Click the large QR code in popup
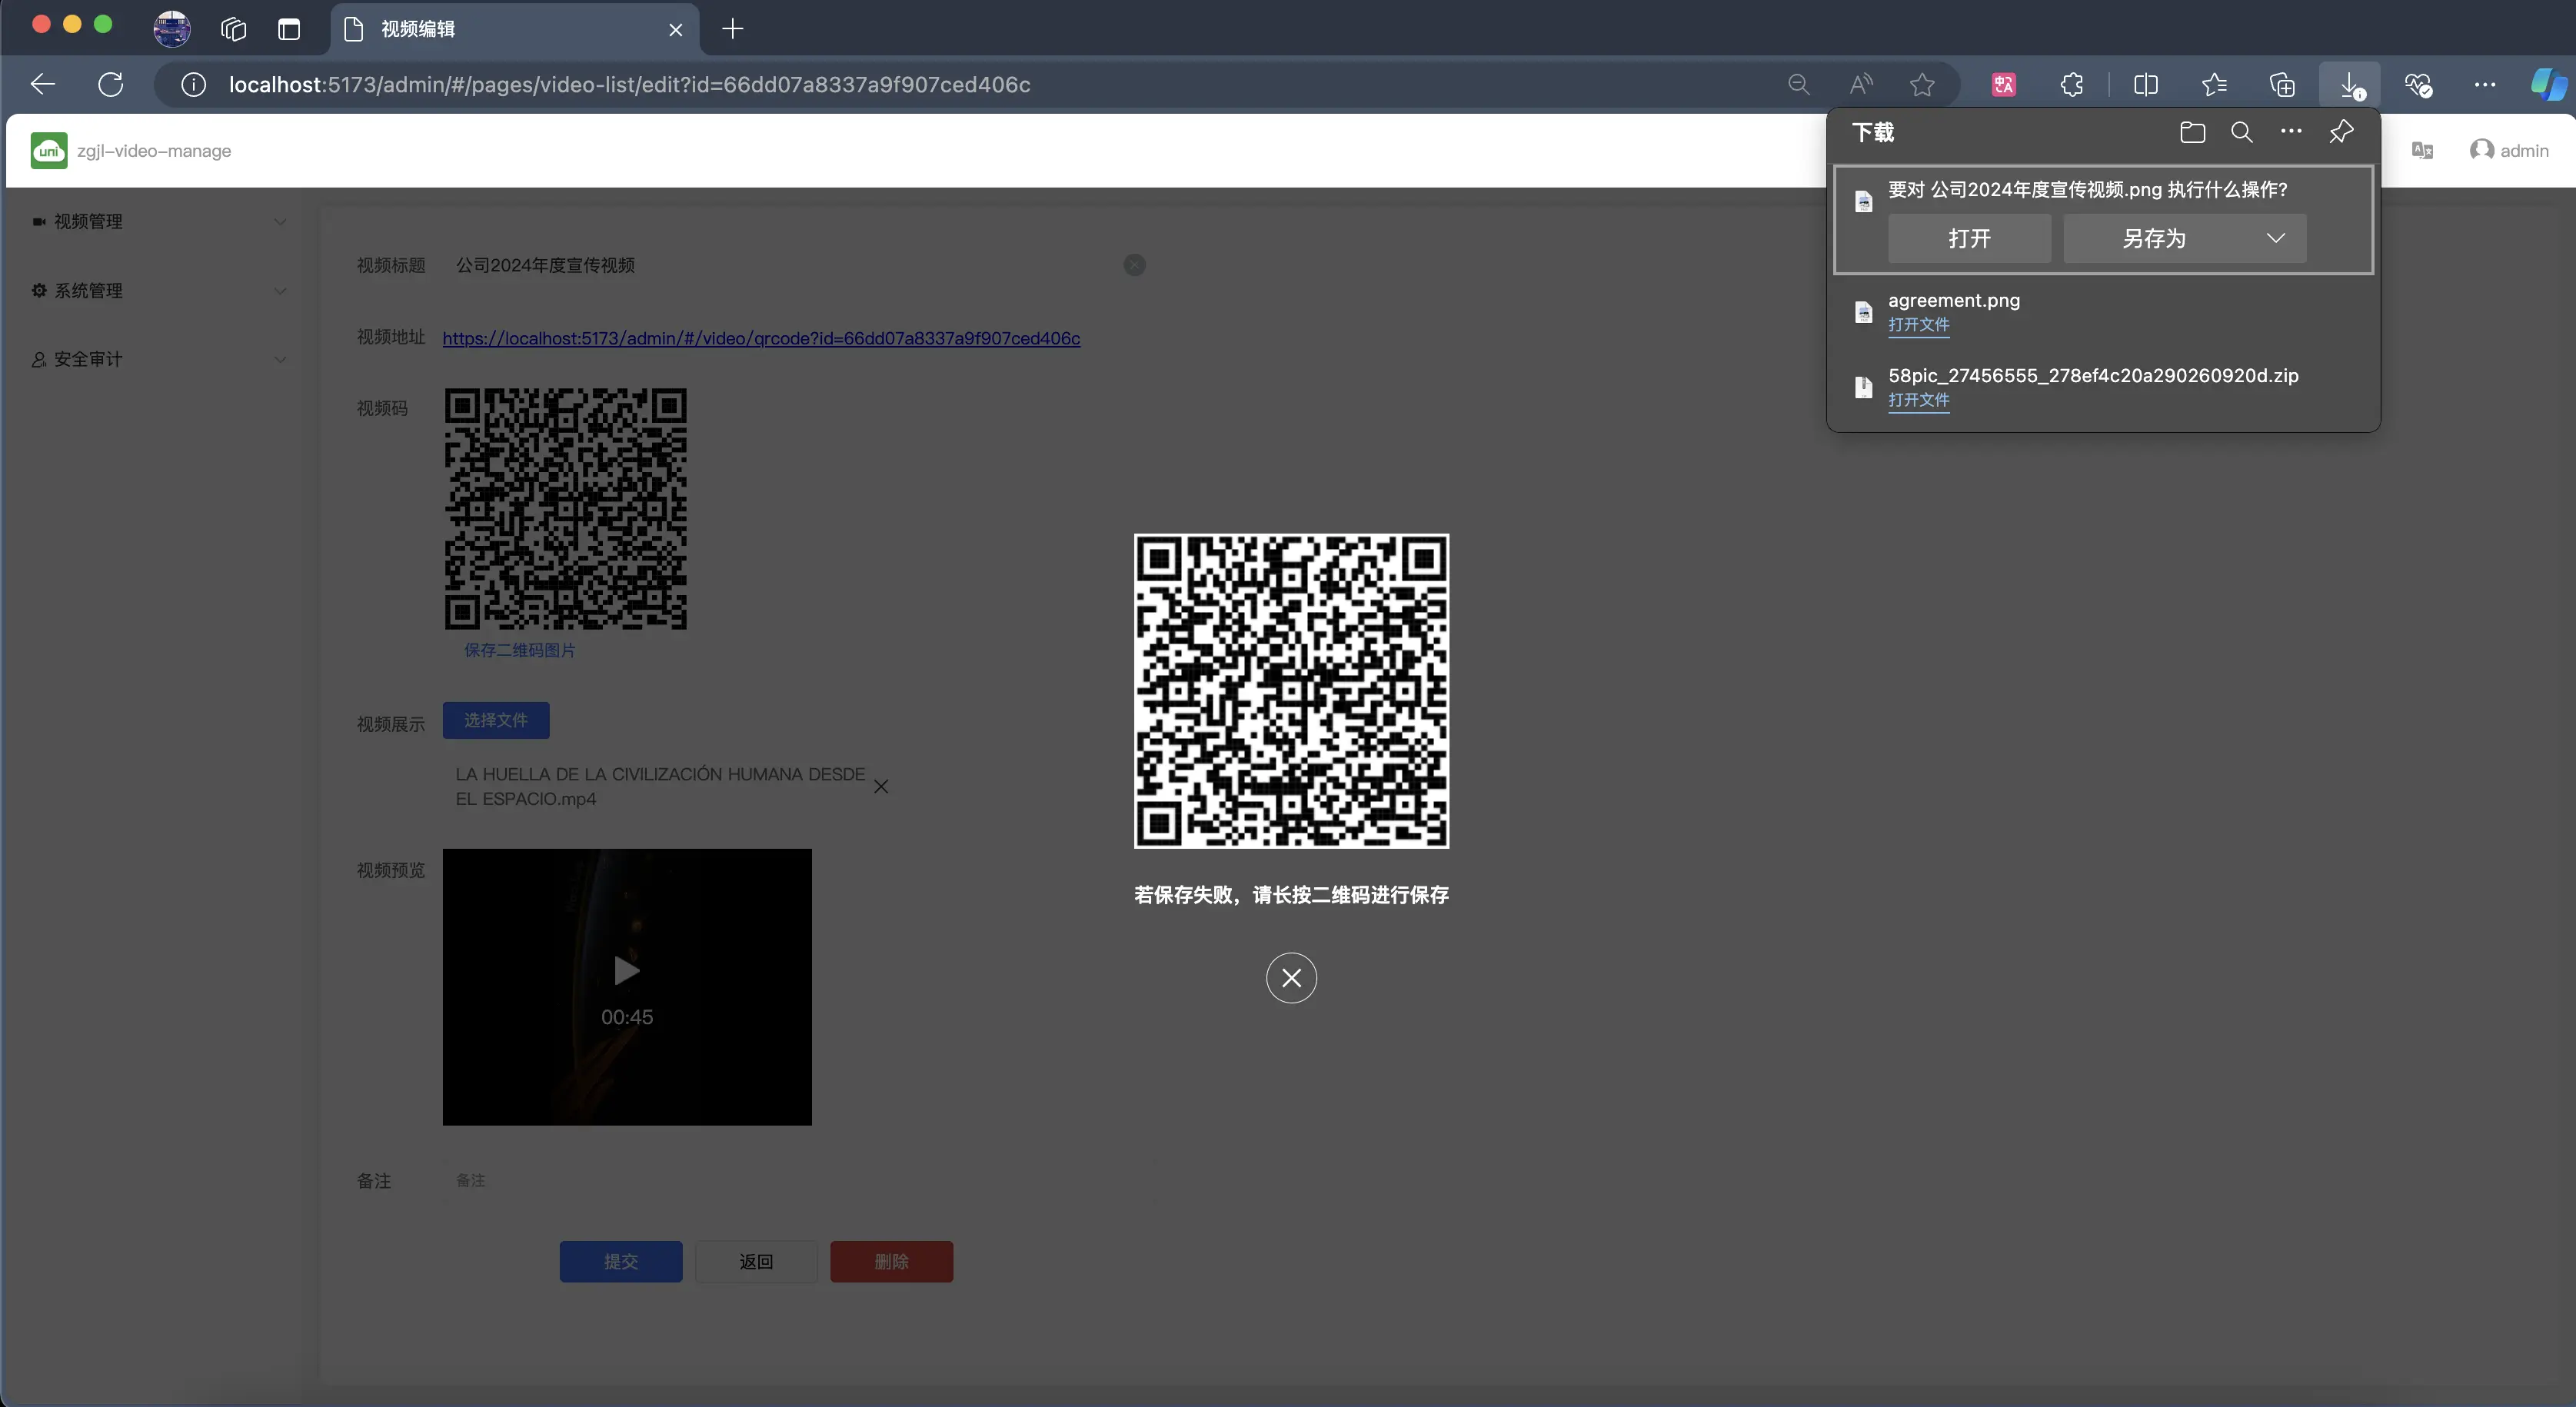 (1291, 691)
